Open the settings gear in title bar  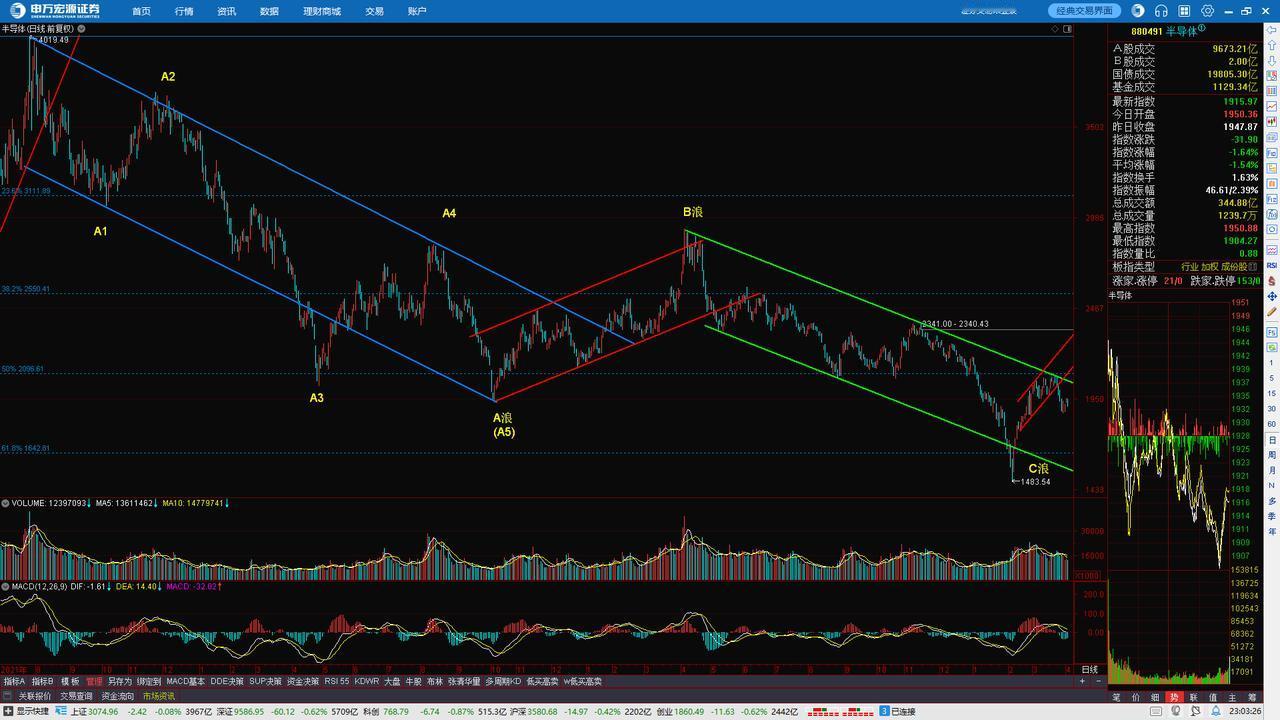tap(1208, 11)
